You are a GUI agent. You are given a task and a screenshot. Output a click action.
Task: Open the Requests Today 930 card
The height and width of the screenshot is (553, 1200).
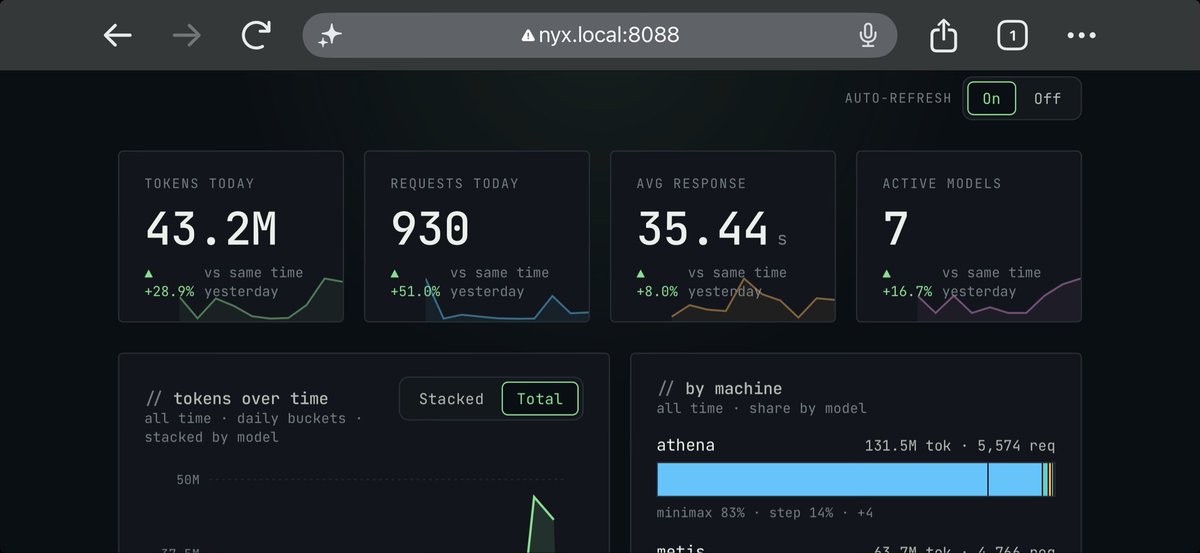pyautogui.click(x=477, y=236)
